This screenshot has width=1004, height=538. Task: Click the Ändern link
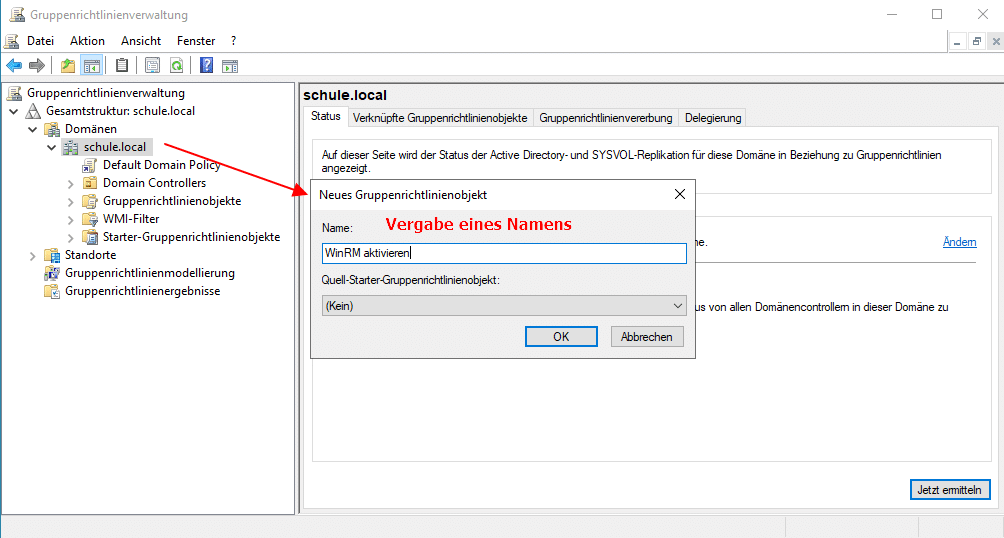tap(959, 242)
